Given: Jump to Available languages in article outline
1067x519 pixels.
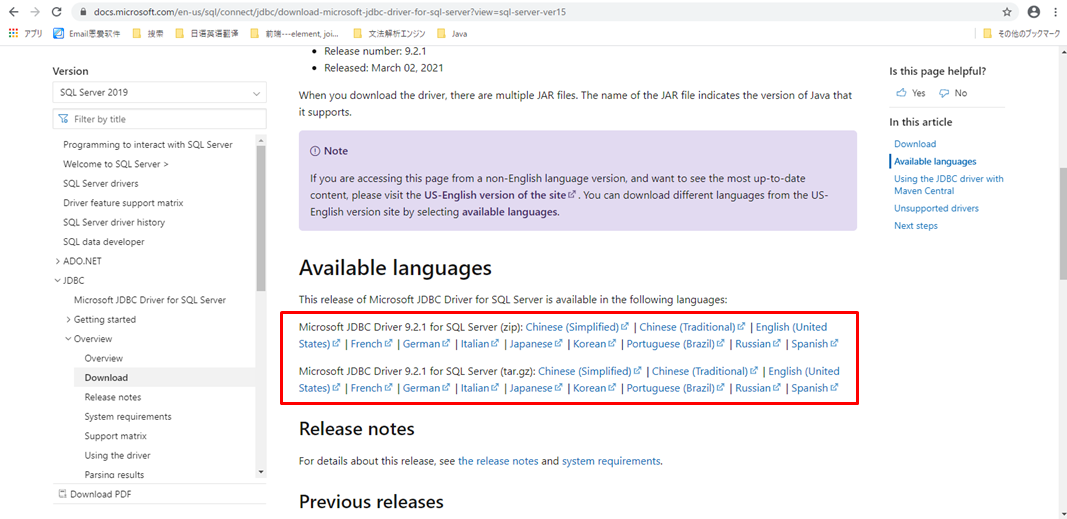Looking at the screenshot, I should point(935,162).
